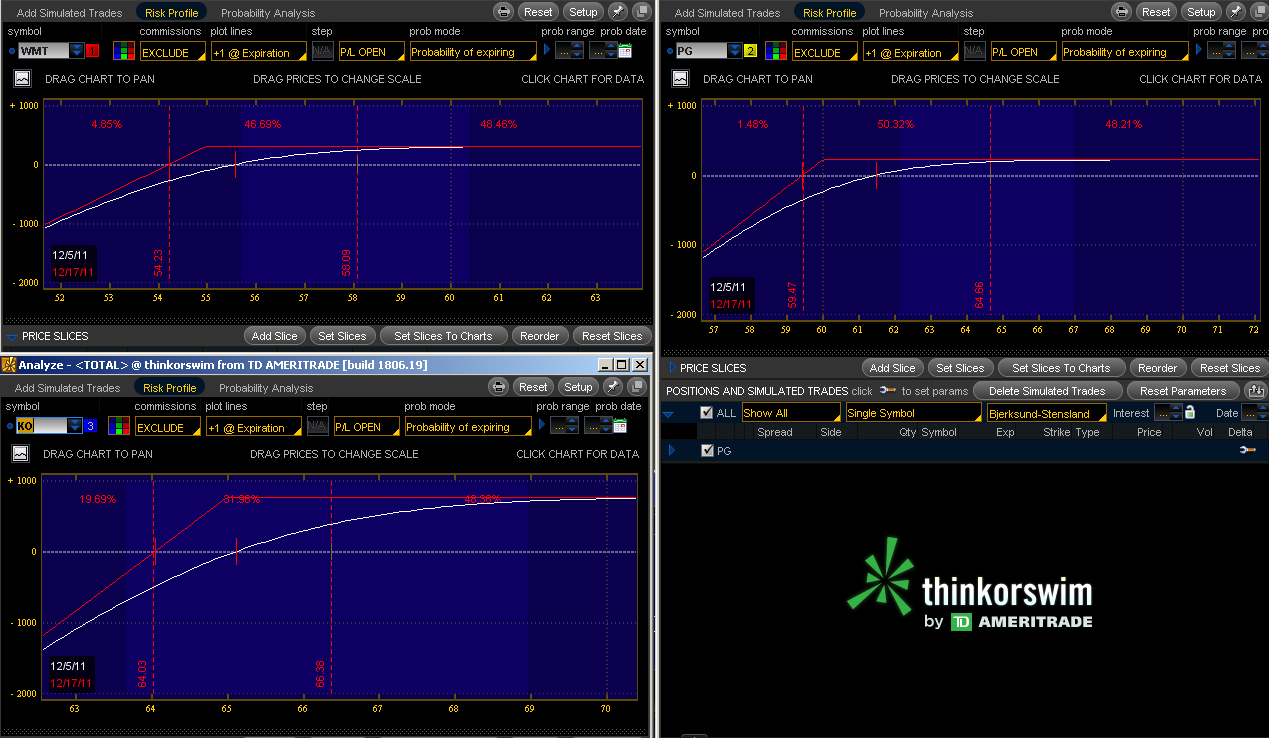
Task: Click the prob range play arrow in KO window
Action: [x=542, y=426]
